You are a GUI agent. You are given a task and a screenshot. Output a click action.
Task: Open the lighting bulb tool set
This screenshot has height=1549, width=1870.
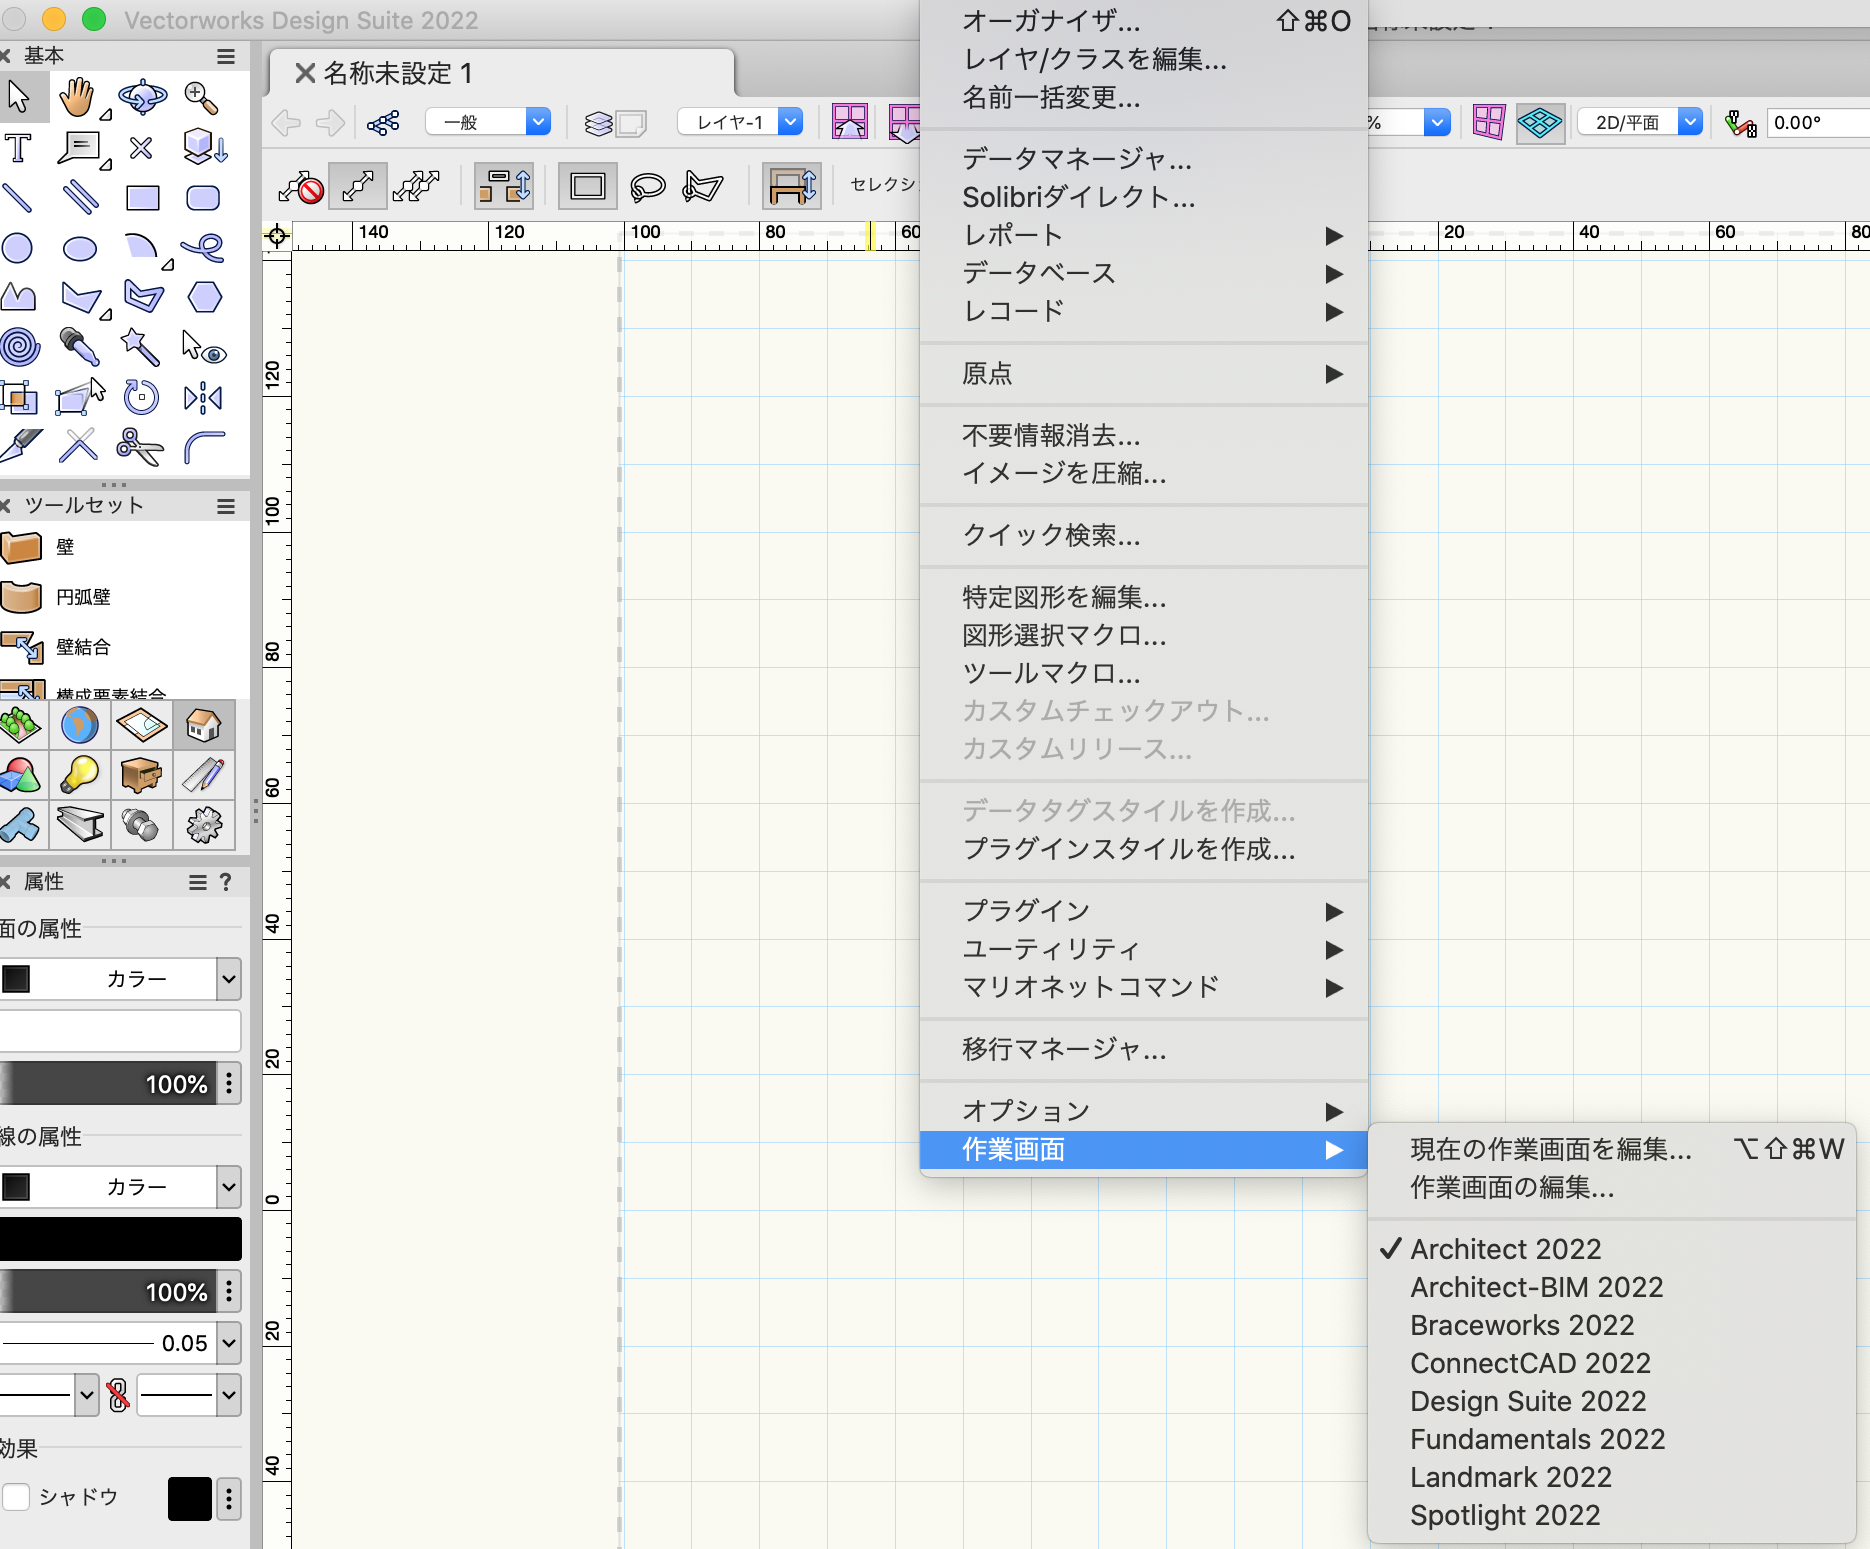(80, 774)
